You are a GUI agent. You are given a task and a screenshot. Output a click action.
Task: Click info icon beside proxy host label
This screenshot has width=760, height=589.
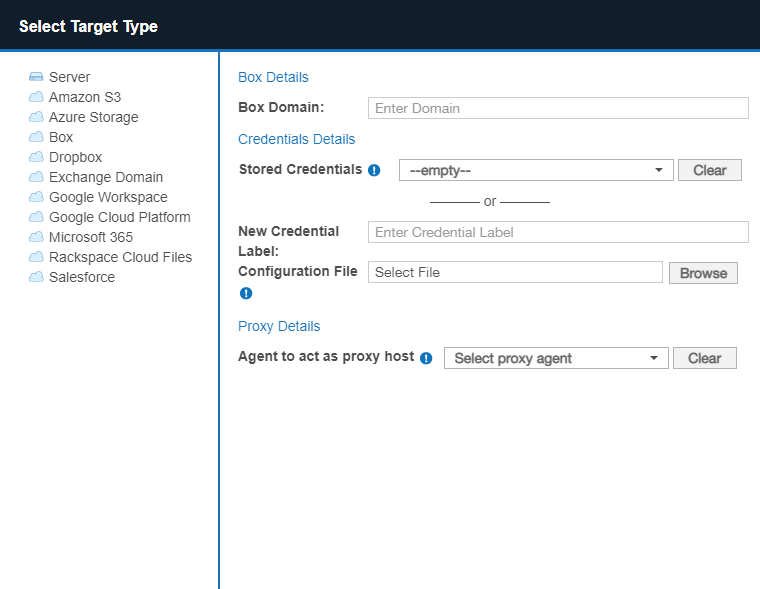[426, 358]
